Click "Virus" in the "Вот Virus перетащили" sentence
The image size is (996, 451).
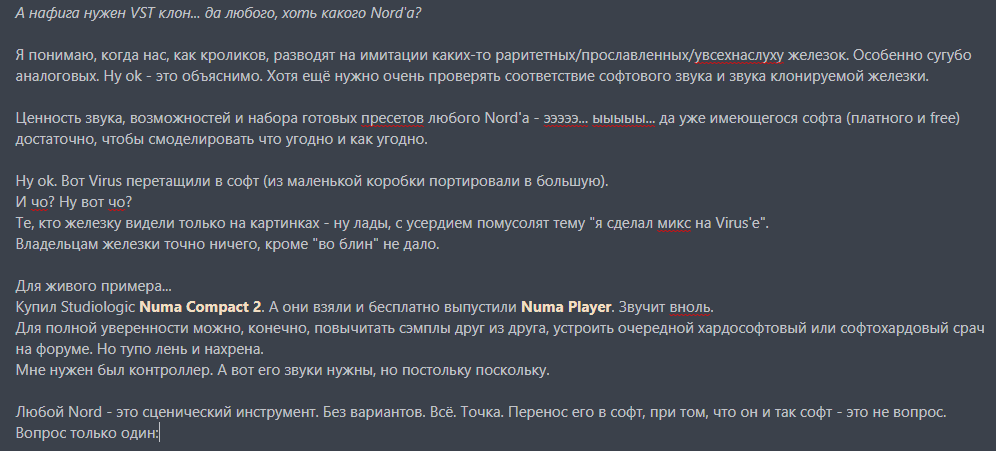(112, 182)
